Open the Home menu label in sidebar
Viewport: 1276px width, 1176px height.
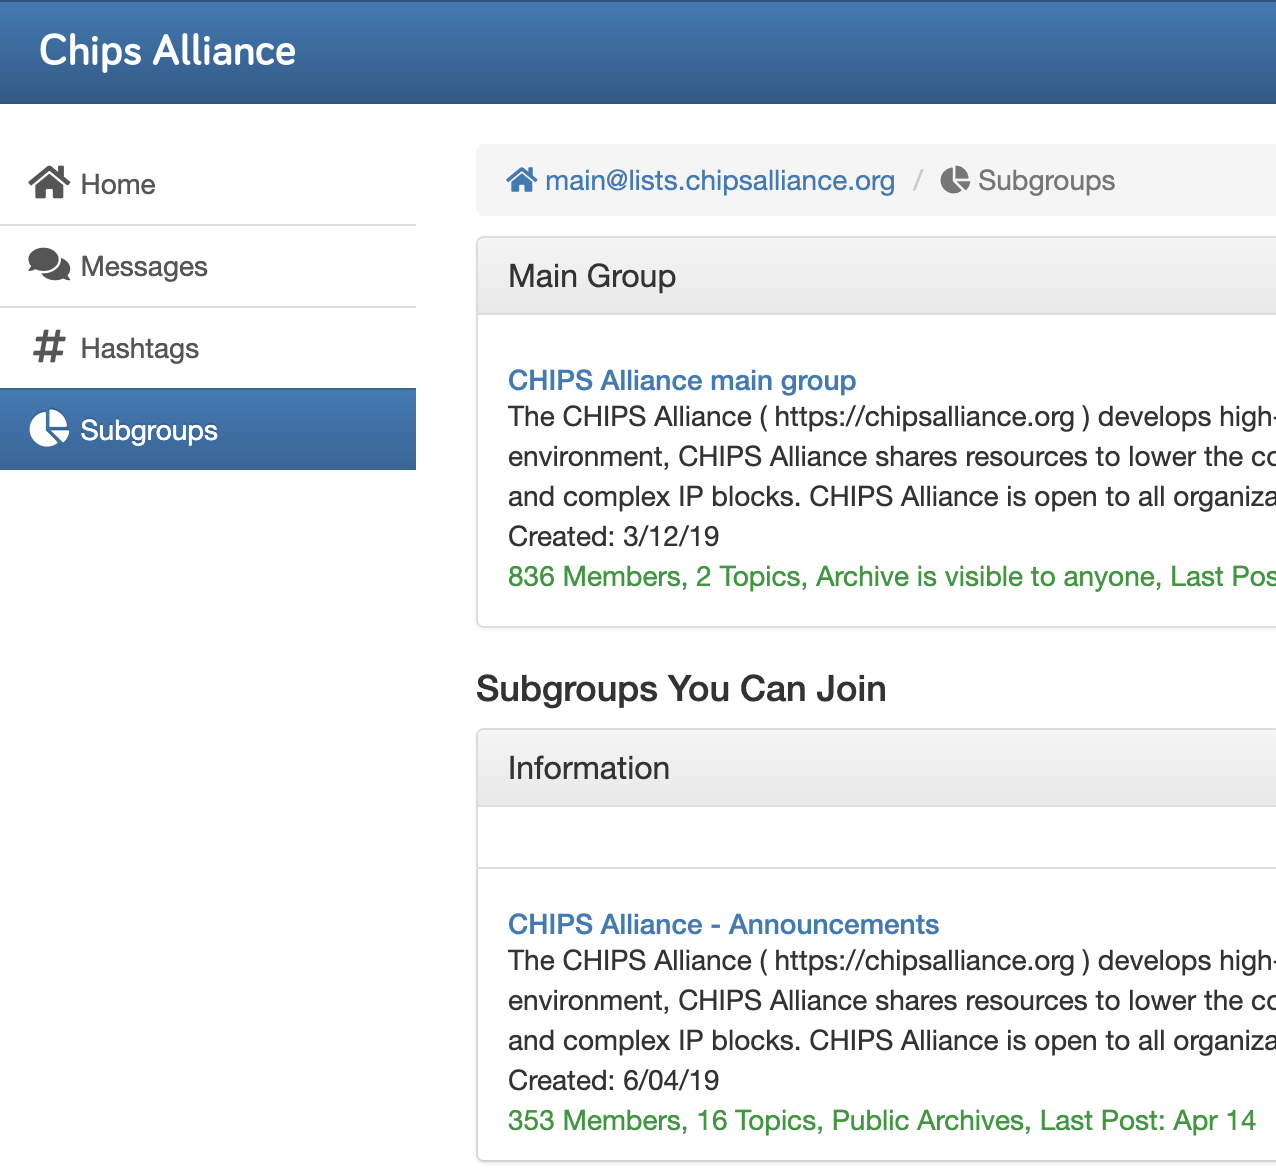pyautogui.click(x=118, y=184)
